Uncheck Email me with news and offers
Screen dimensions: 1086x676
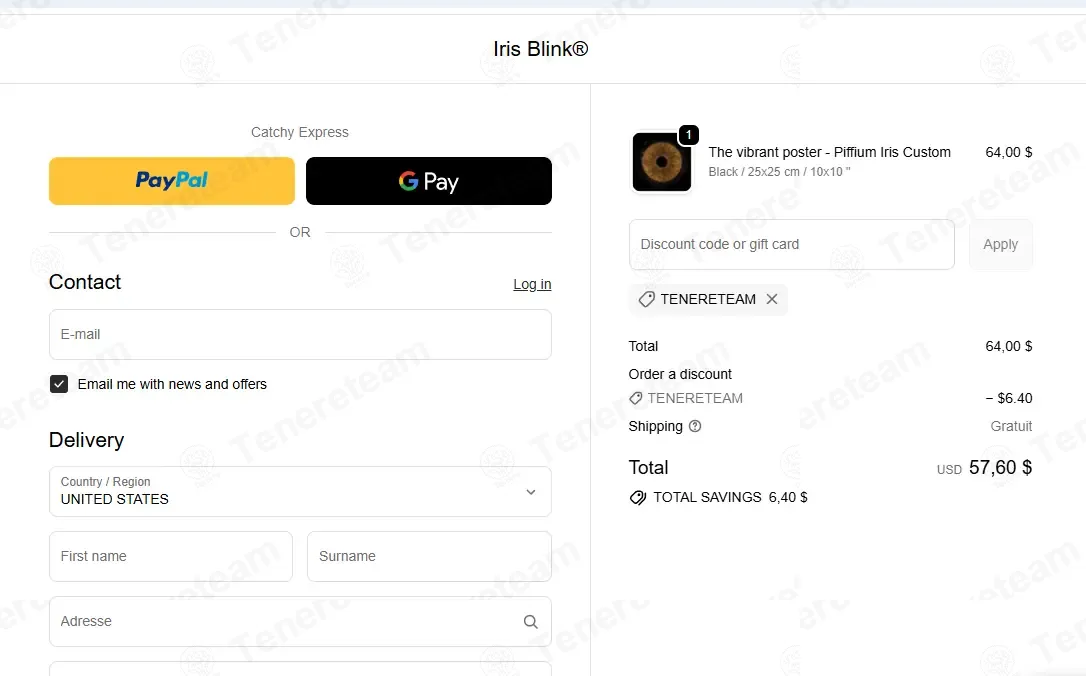[59, 384]
